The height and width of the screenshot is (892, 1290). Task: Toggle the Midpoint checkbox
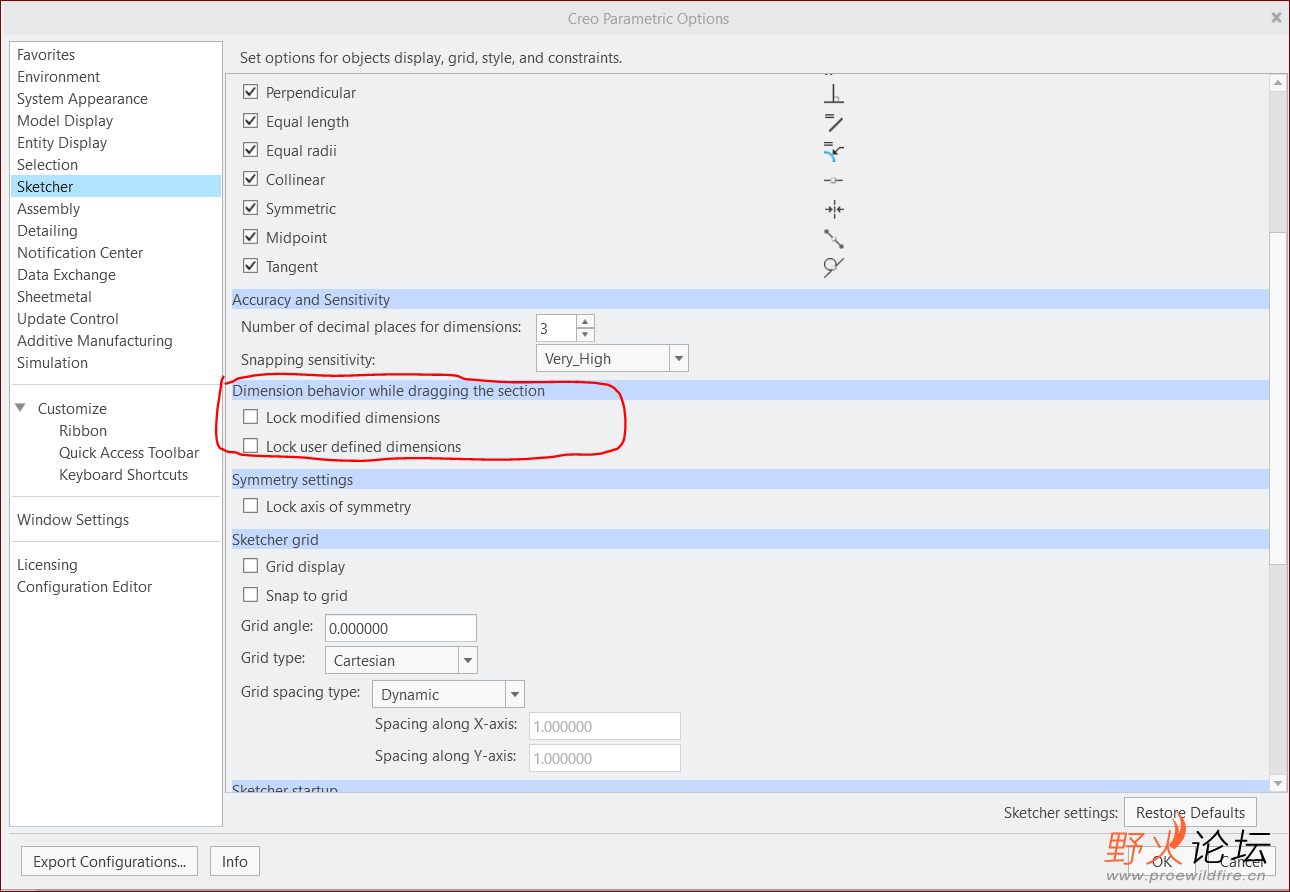point(251,237)
